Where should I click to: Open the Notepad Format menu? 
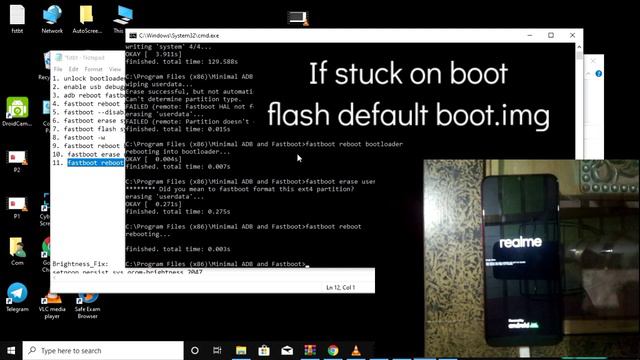point(93,69)
